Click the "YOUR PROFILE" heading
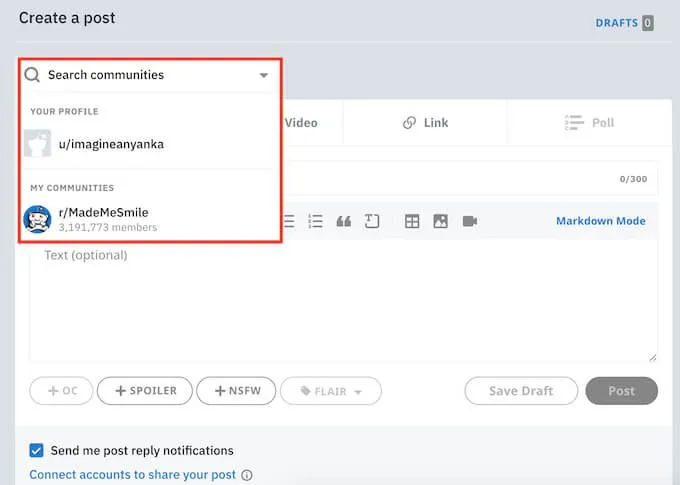The width and height of the screenshot is (680, 485). pos(64,111)
